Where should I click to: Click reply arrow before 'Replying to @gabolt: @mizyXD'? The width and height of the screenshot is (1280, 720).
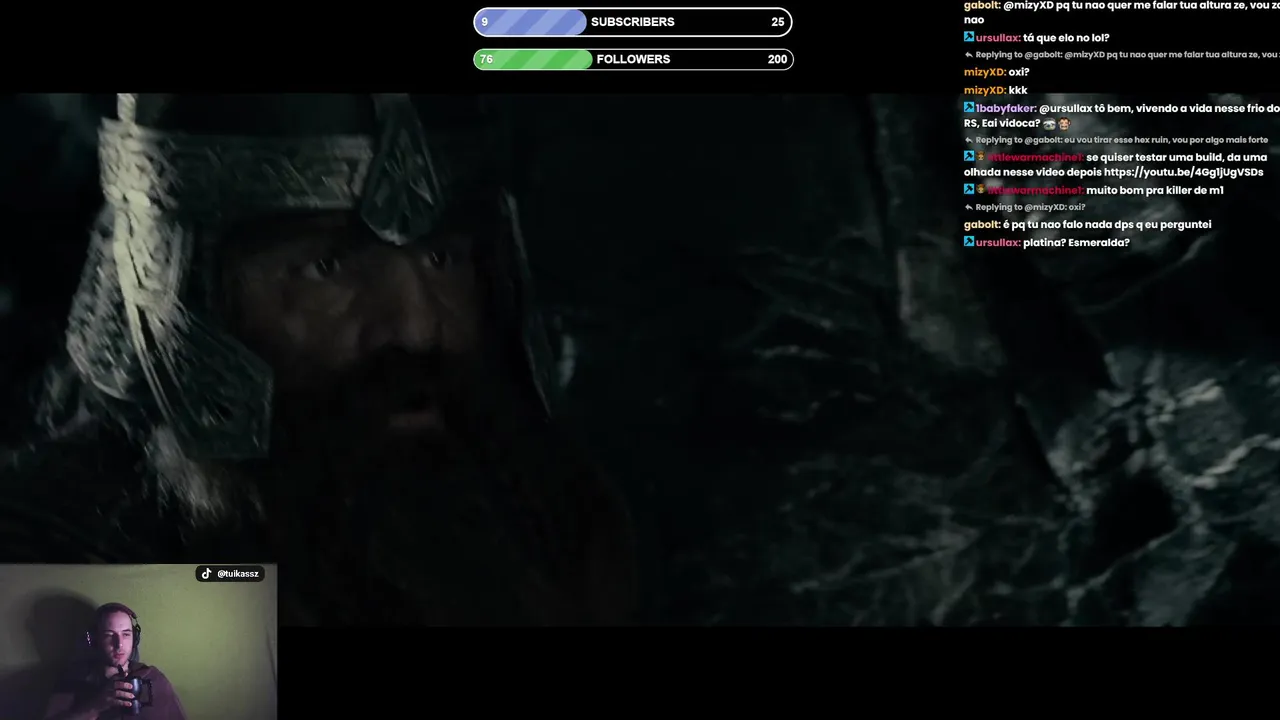(x=968, y=55)
